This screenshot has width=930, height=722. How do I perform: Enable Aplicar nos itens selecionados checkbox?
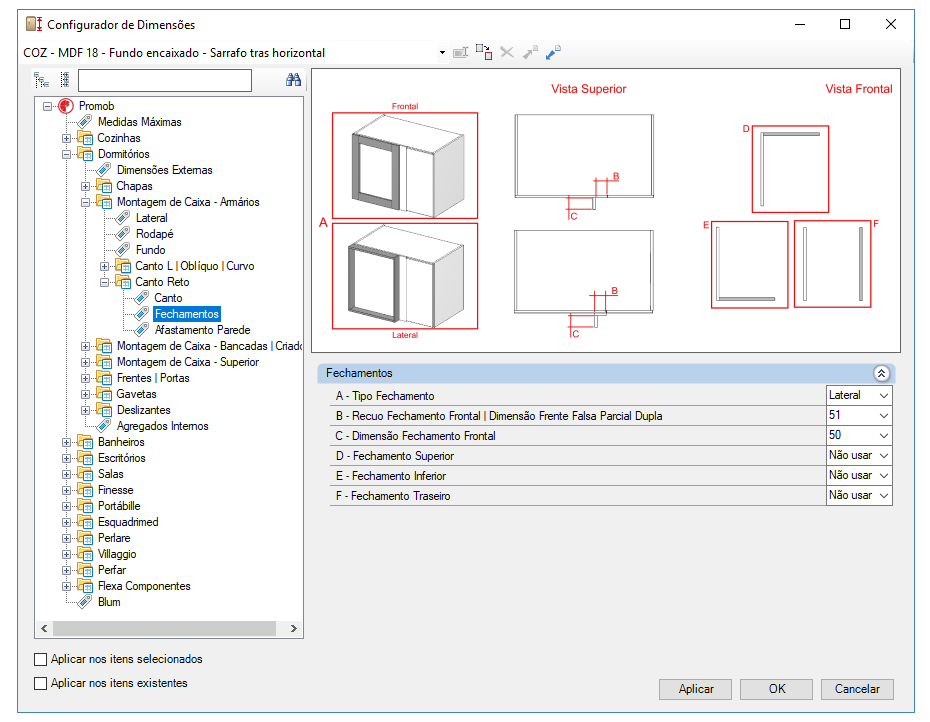[x=40, y=660]
